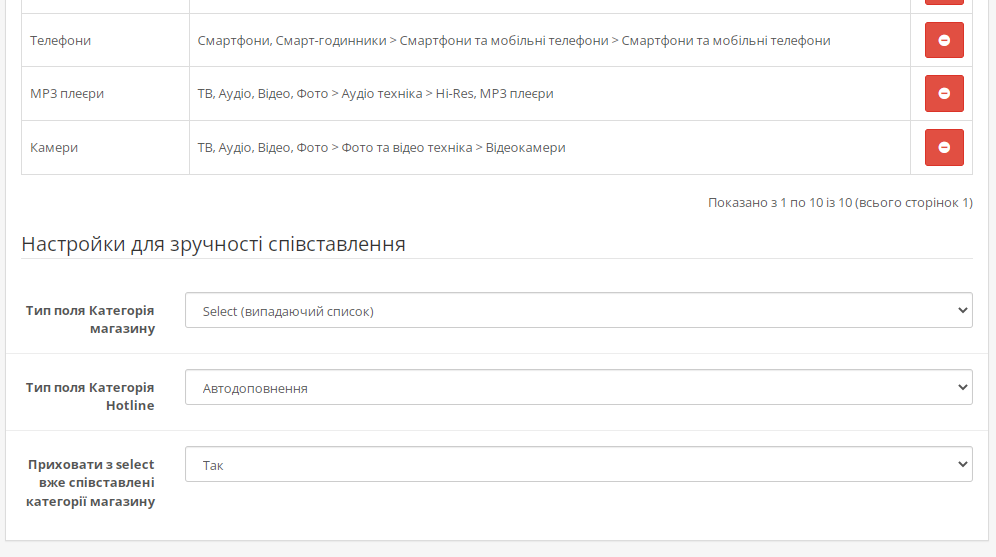Click the Тип поля Категорія Hotline label
Image resolution: width=996 pixels, height=557 pixels.
click(90, 396)
